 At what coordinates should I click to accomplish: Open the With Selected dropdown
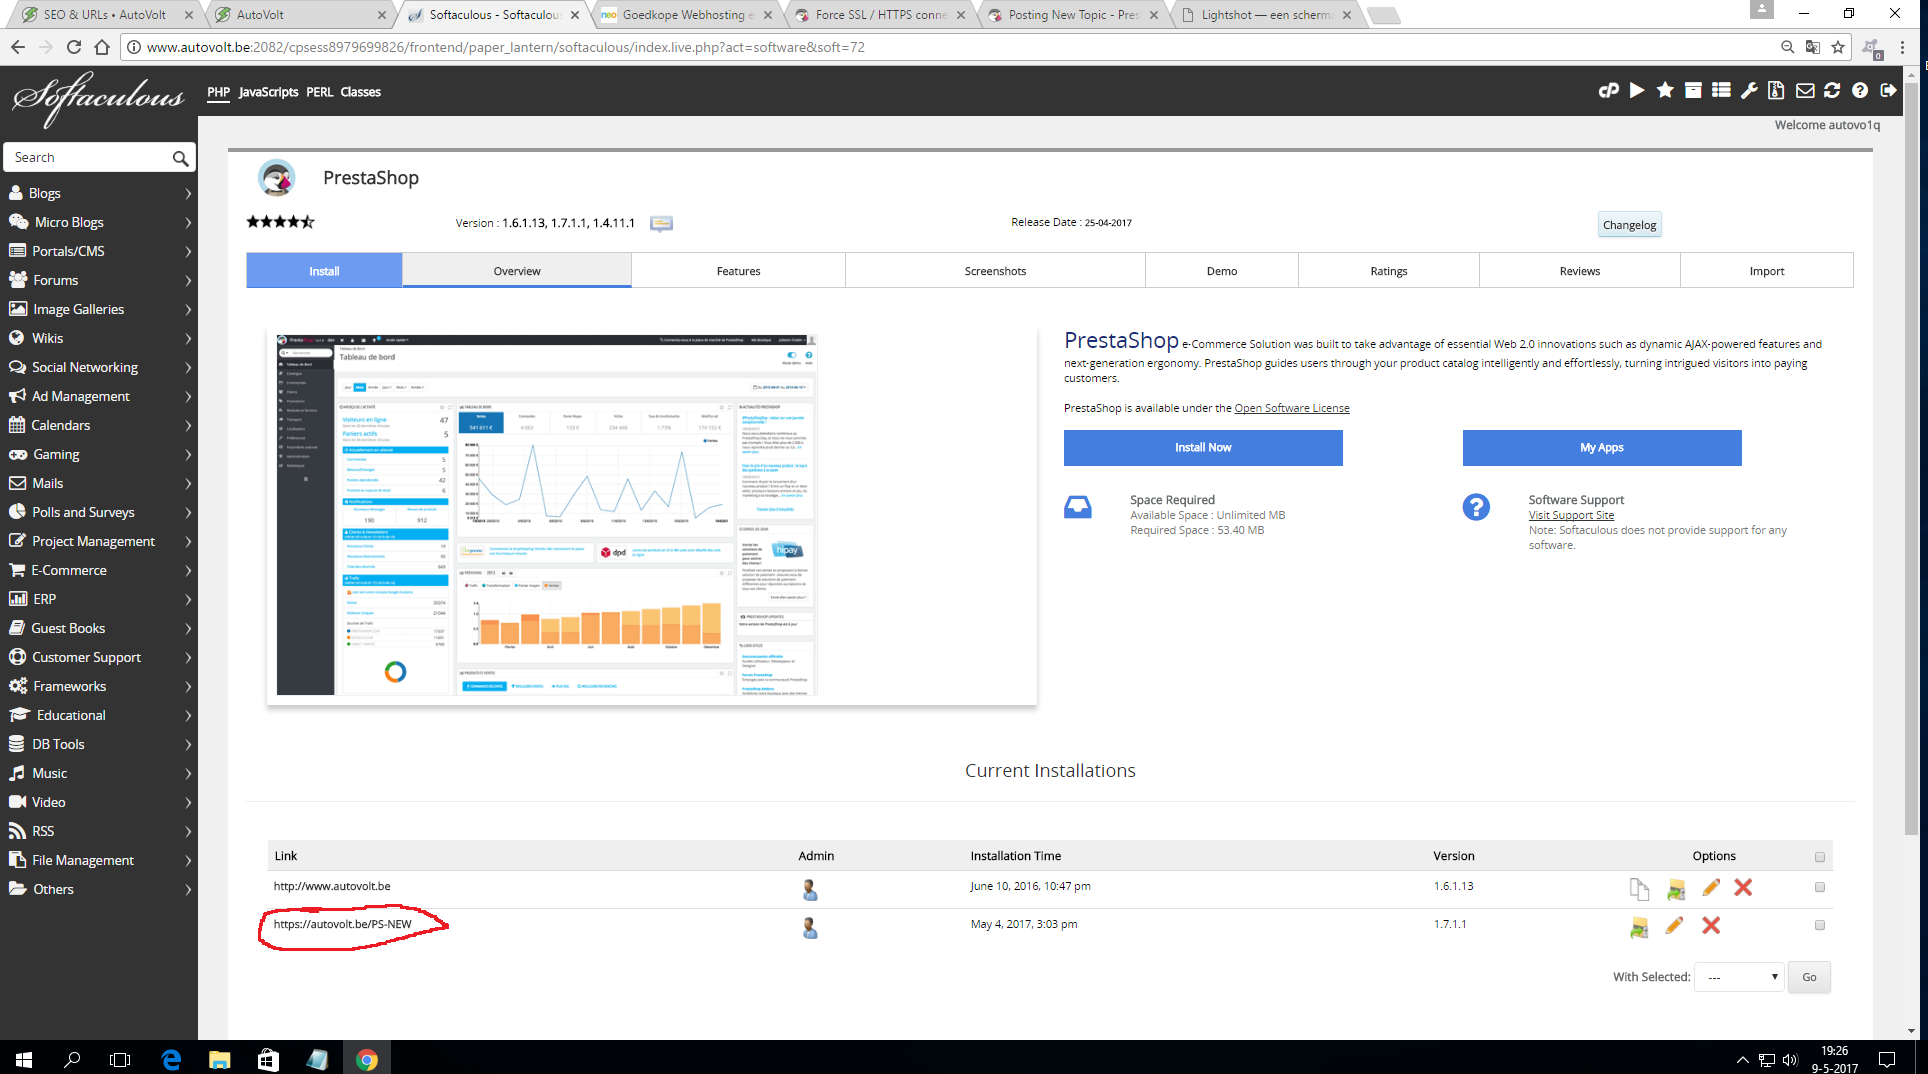[x=1739, y=977]
